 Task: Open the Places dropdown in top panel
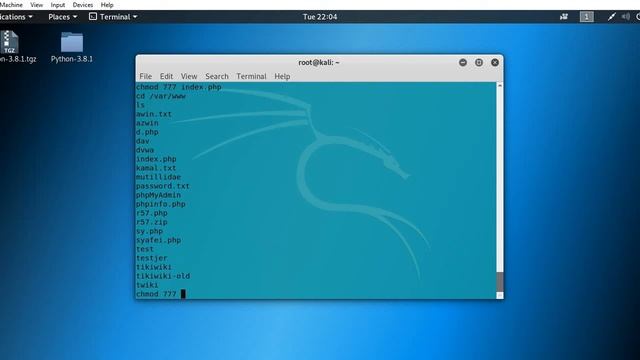coord(62,17)
